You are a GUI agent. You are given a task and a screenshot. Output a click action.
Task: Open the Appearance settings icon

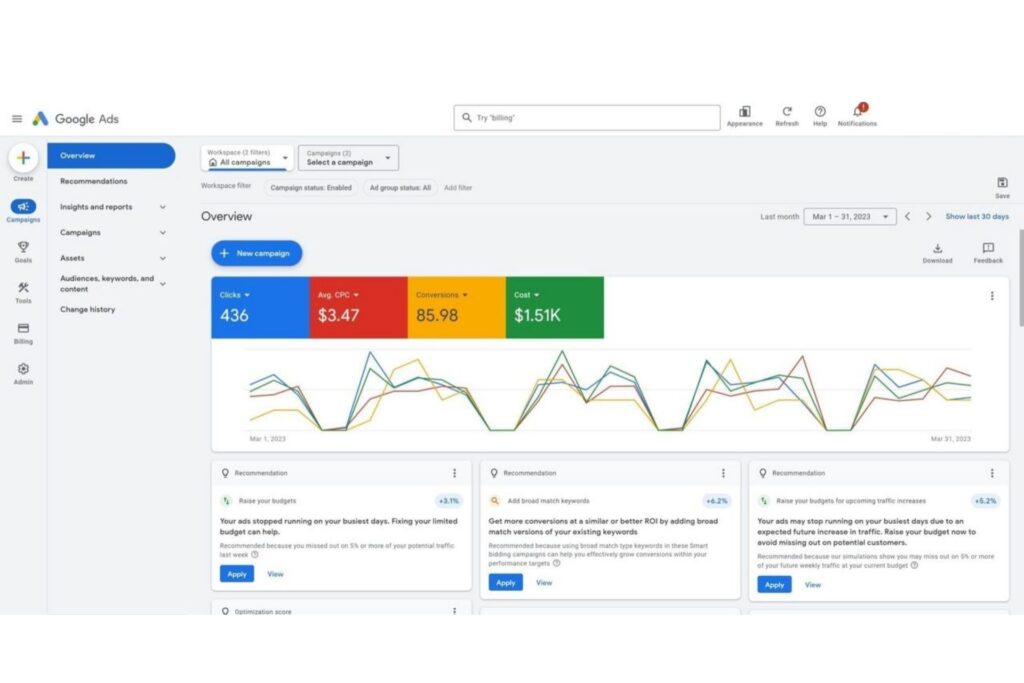coord(744,112)
